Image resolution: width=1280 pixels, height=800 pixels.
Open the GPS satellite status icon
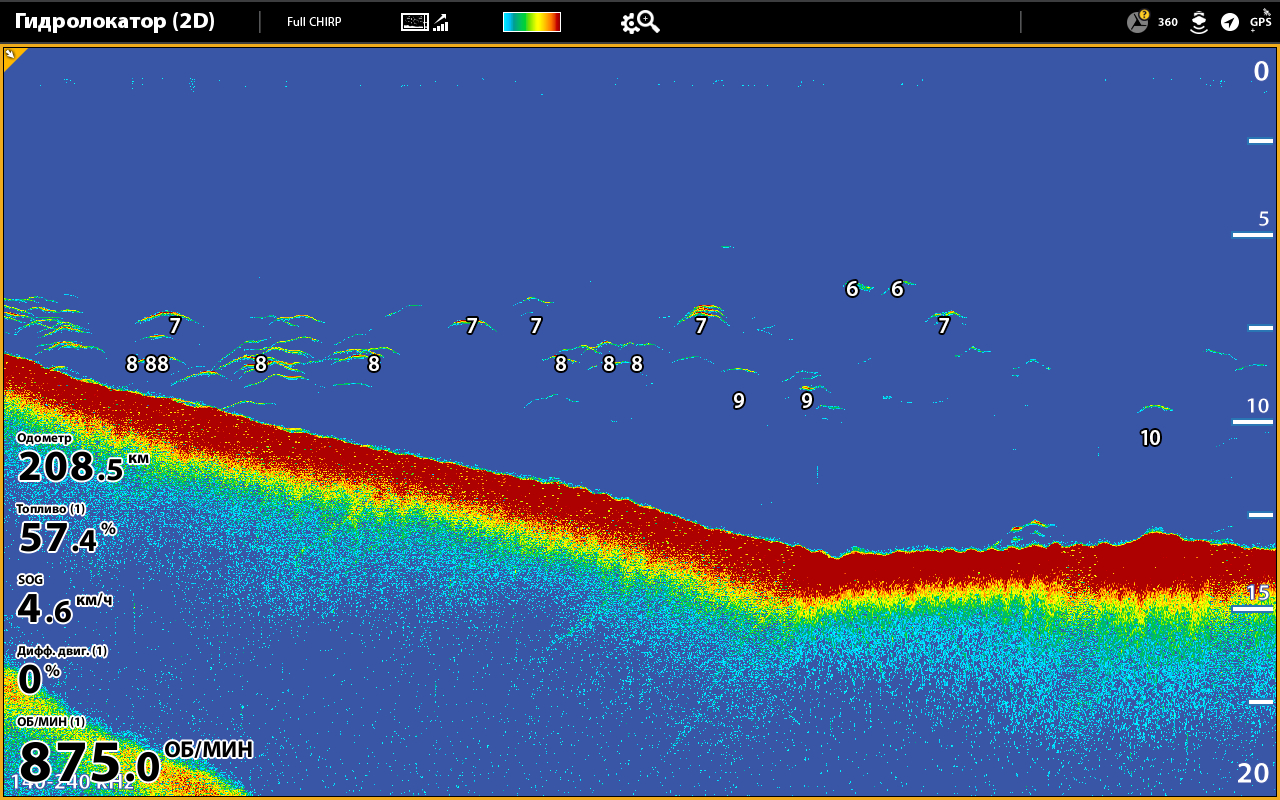click(x=1260, y=21)
